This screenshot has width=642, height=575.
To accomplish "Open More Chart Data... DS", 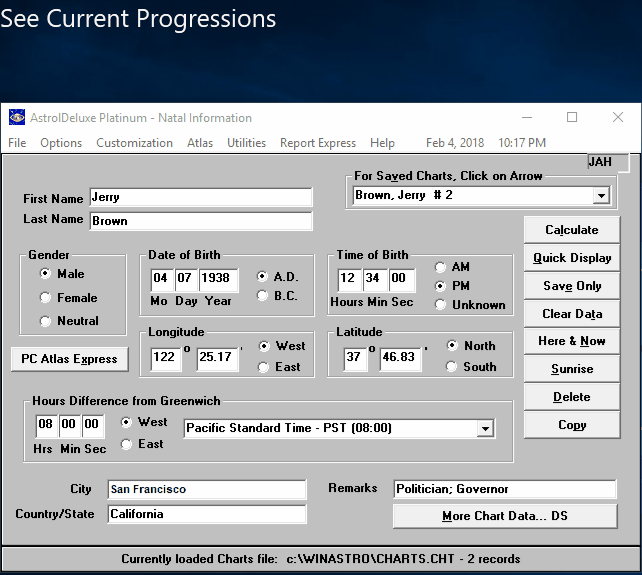I will click(504, 516).
